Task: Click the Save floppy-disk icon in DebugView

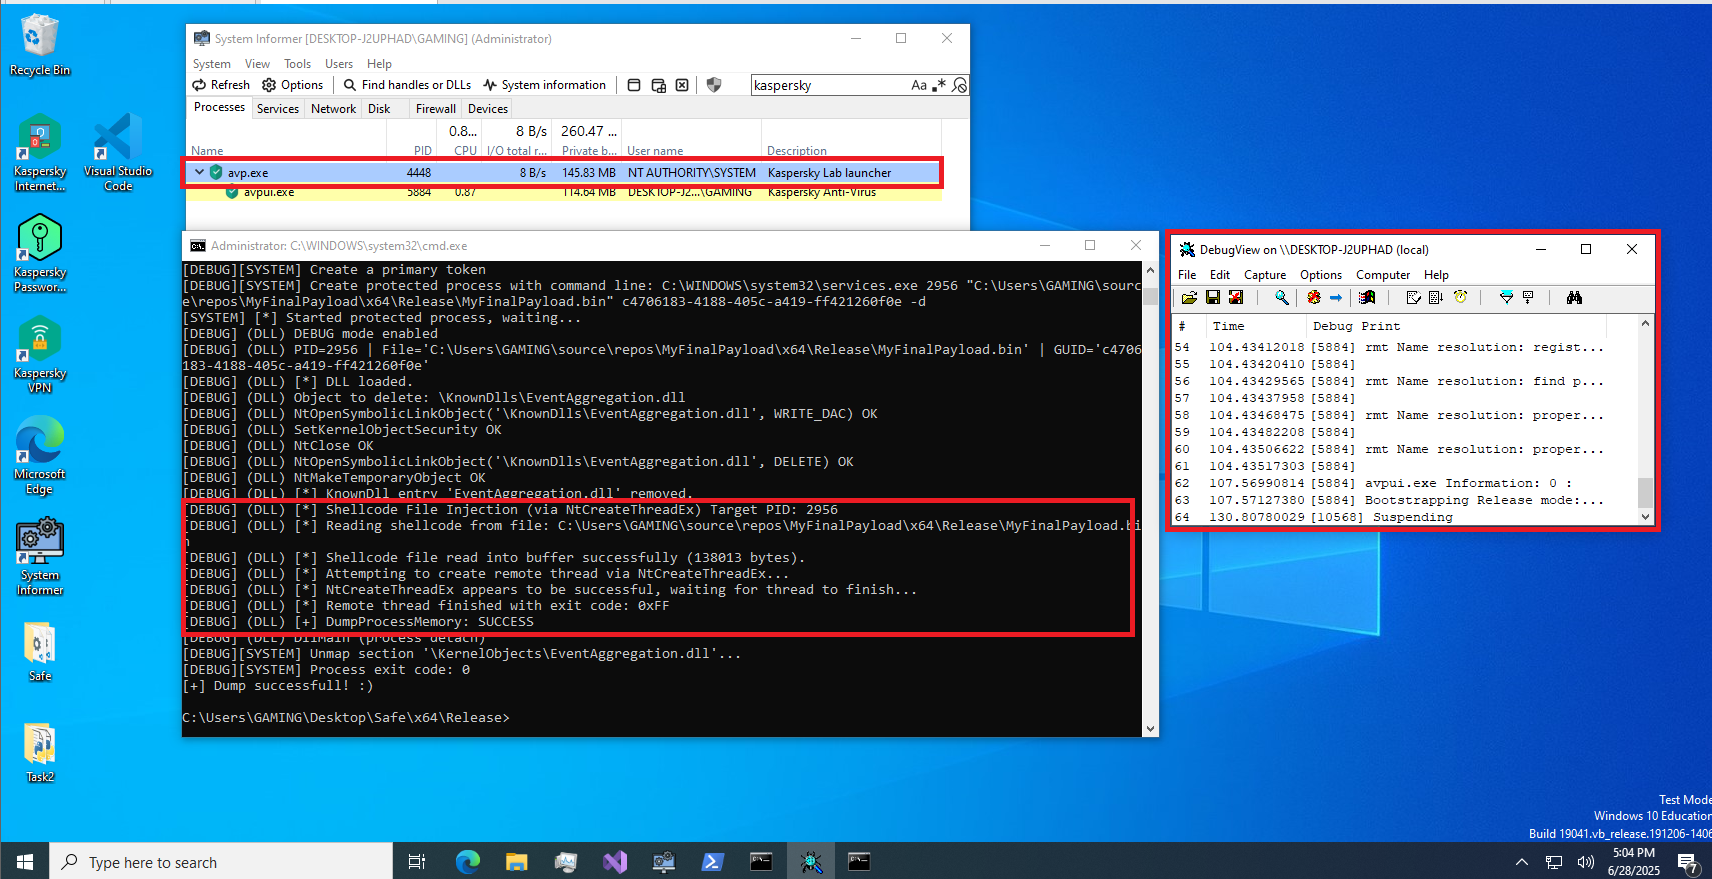Action: pos(1212,298)
